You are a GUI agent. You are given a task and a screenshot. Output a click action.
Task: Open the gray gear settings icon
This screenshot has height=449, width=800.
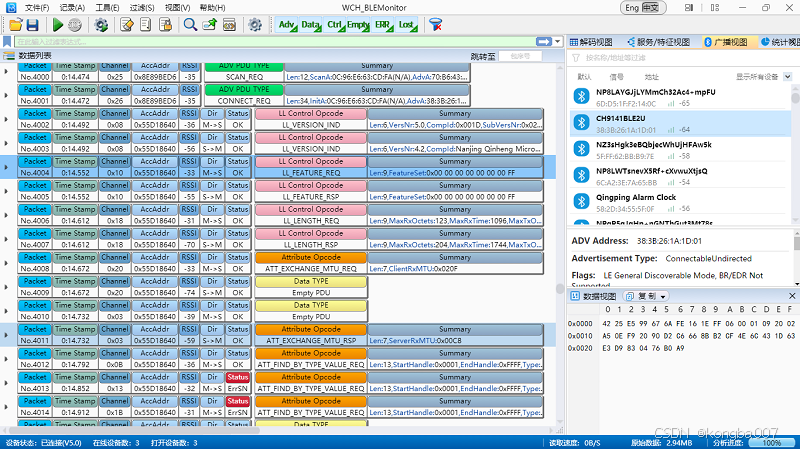point(255,24)
